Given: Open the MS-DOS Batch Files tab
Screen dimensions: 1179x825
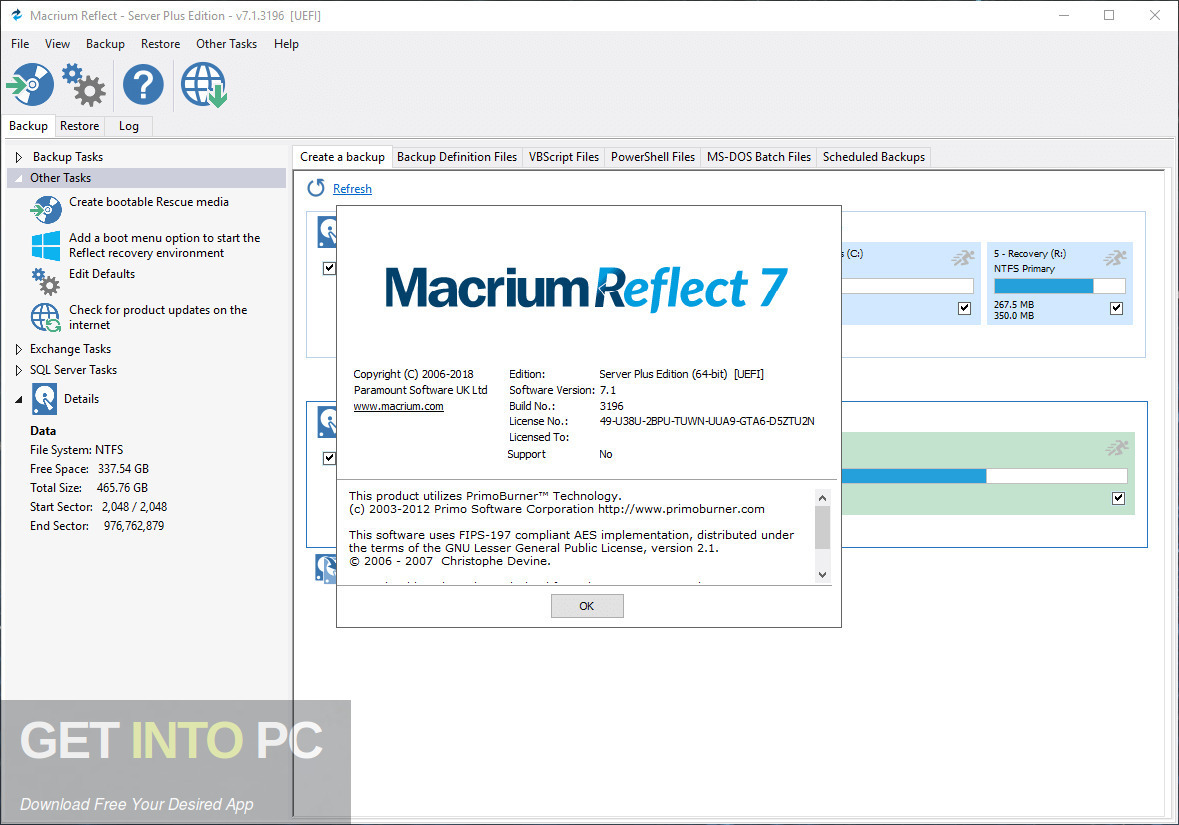Looking at the screenshot, I should 759,157.
